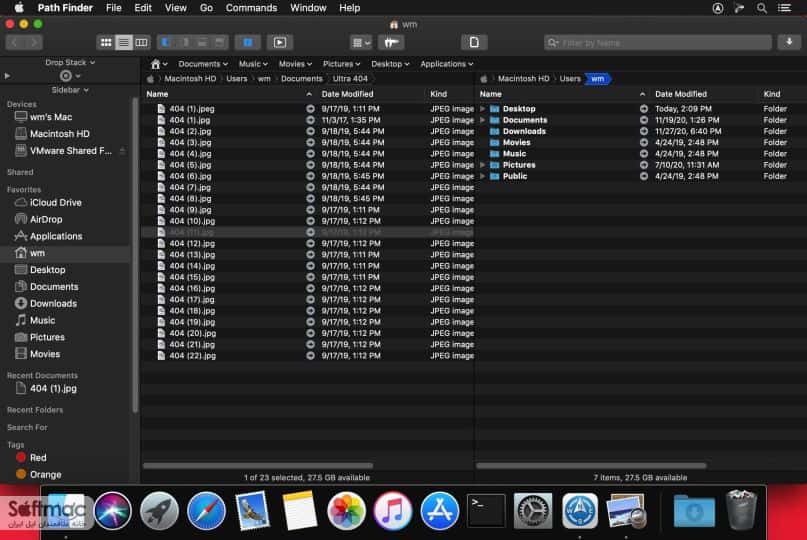Open Music in sidebar favorites
807x540 pixels.
click(x=42, y=321)
